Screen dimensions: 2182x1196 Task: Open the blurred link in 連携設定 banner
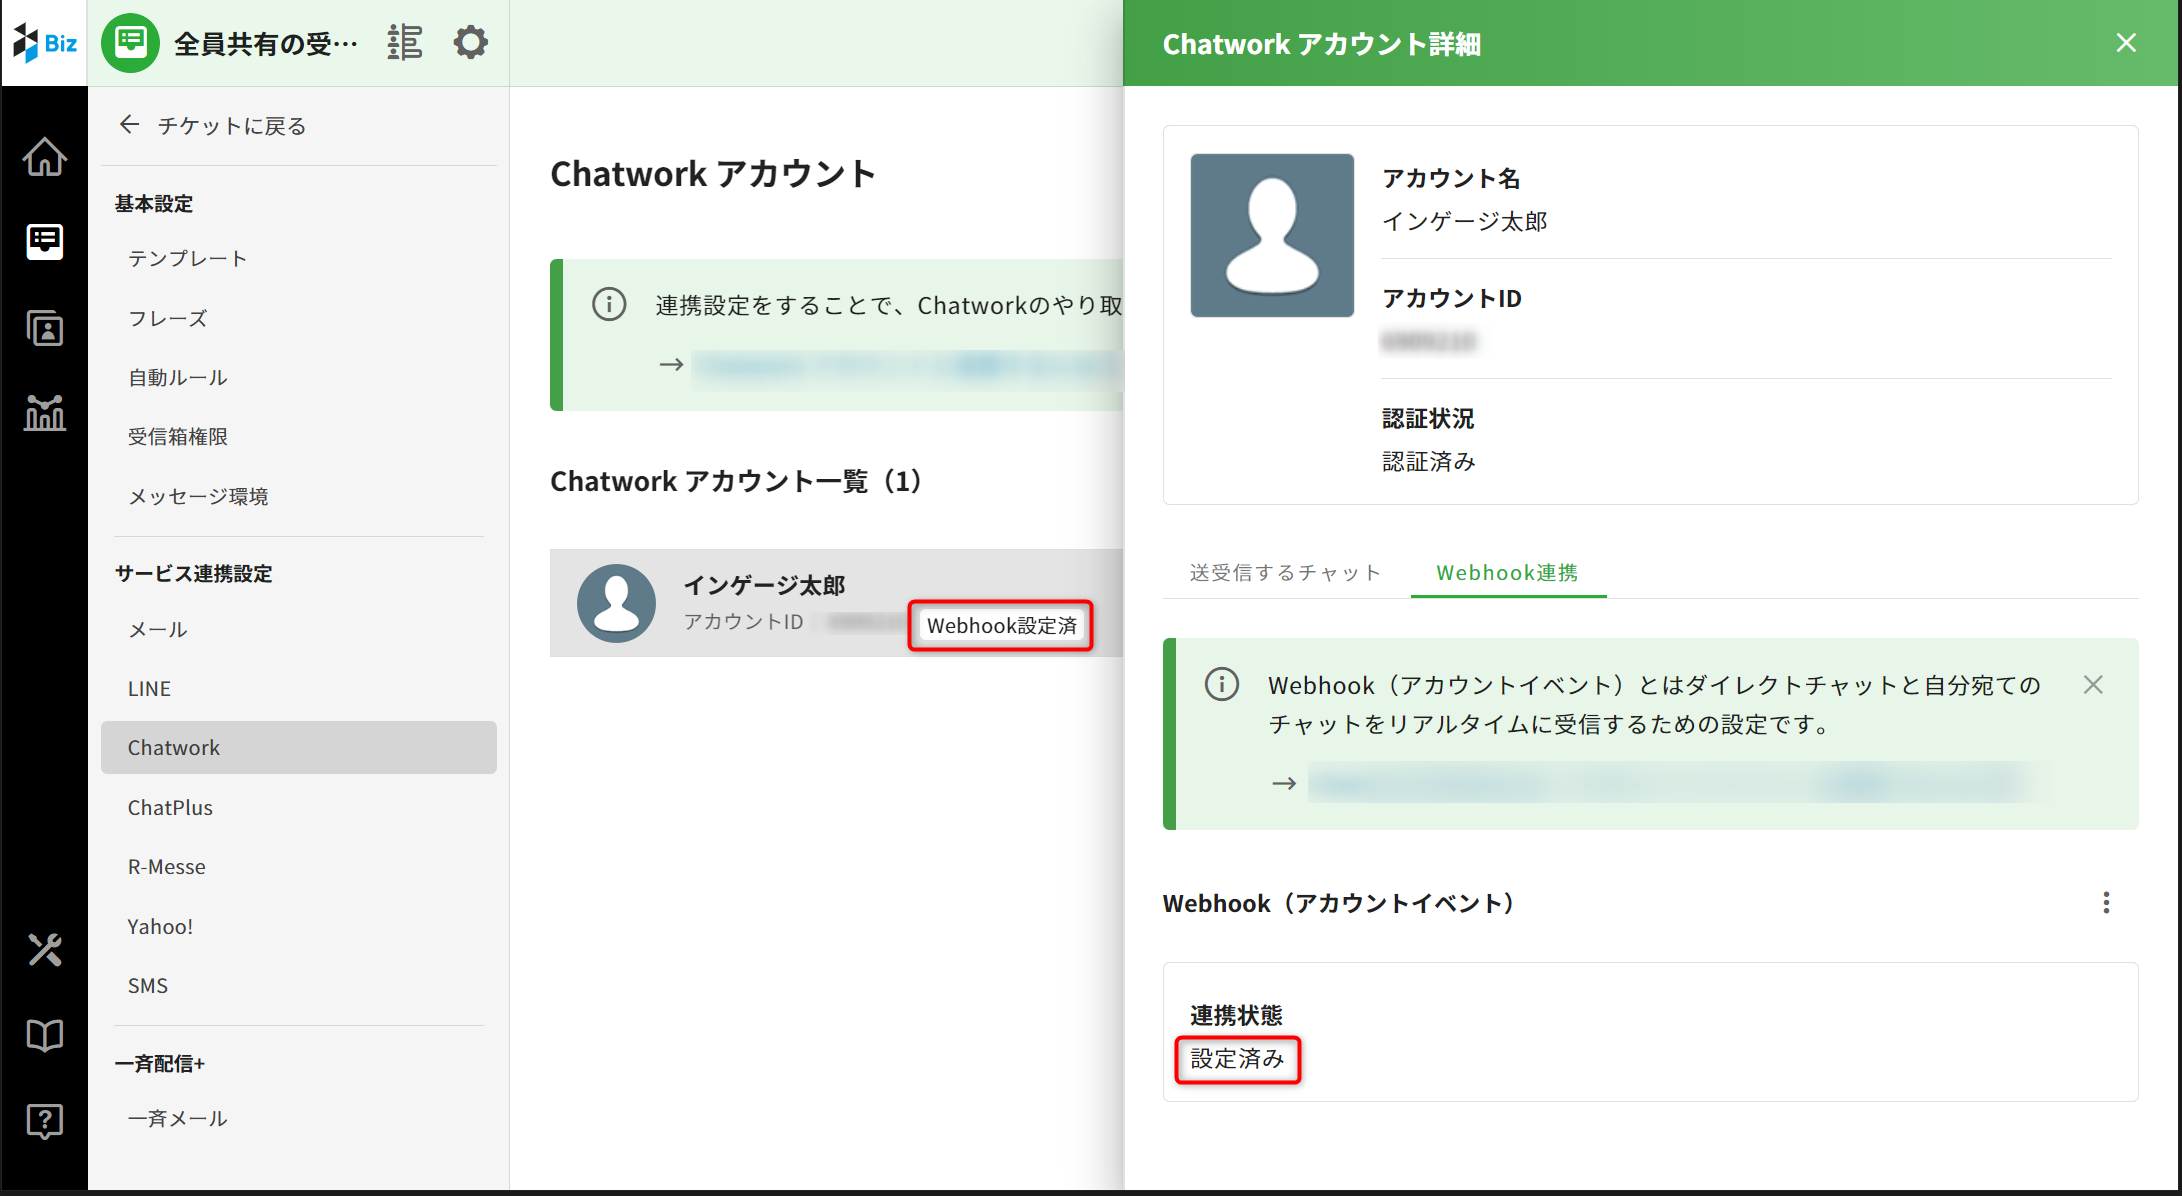pos(907,365)
